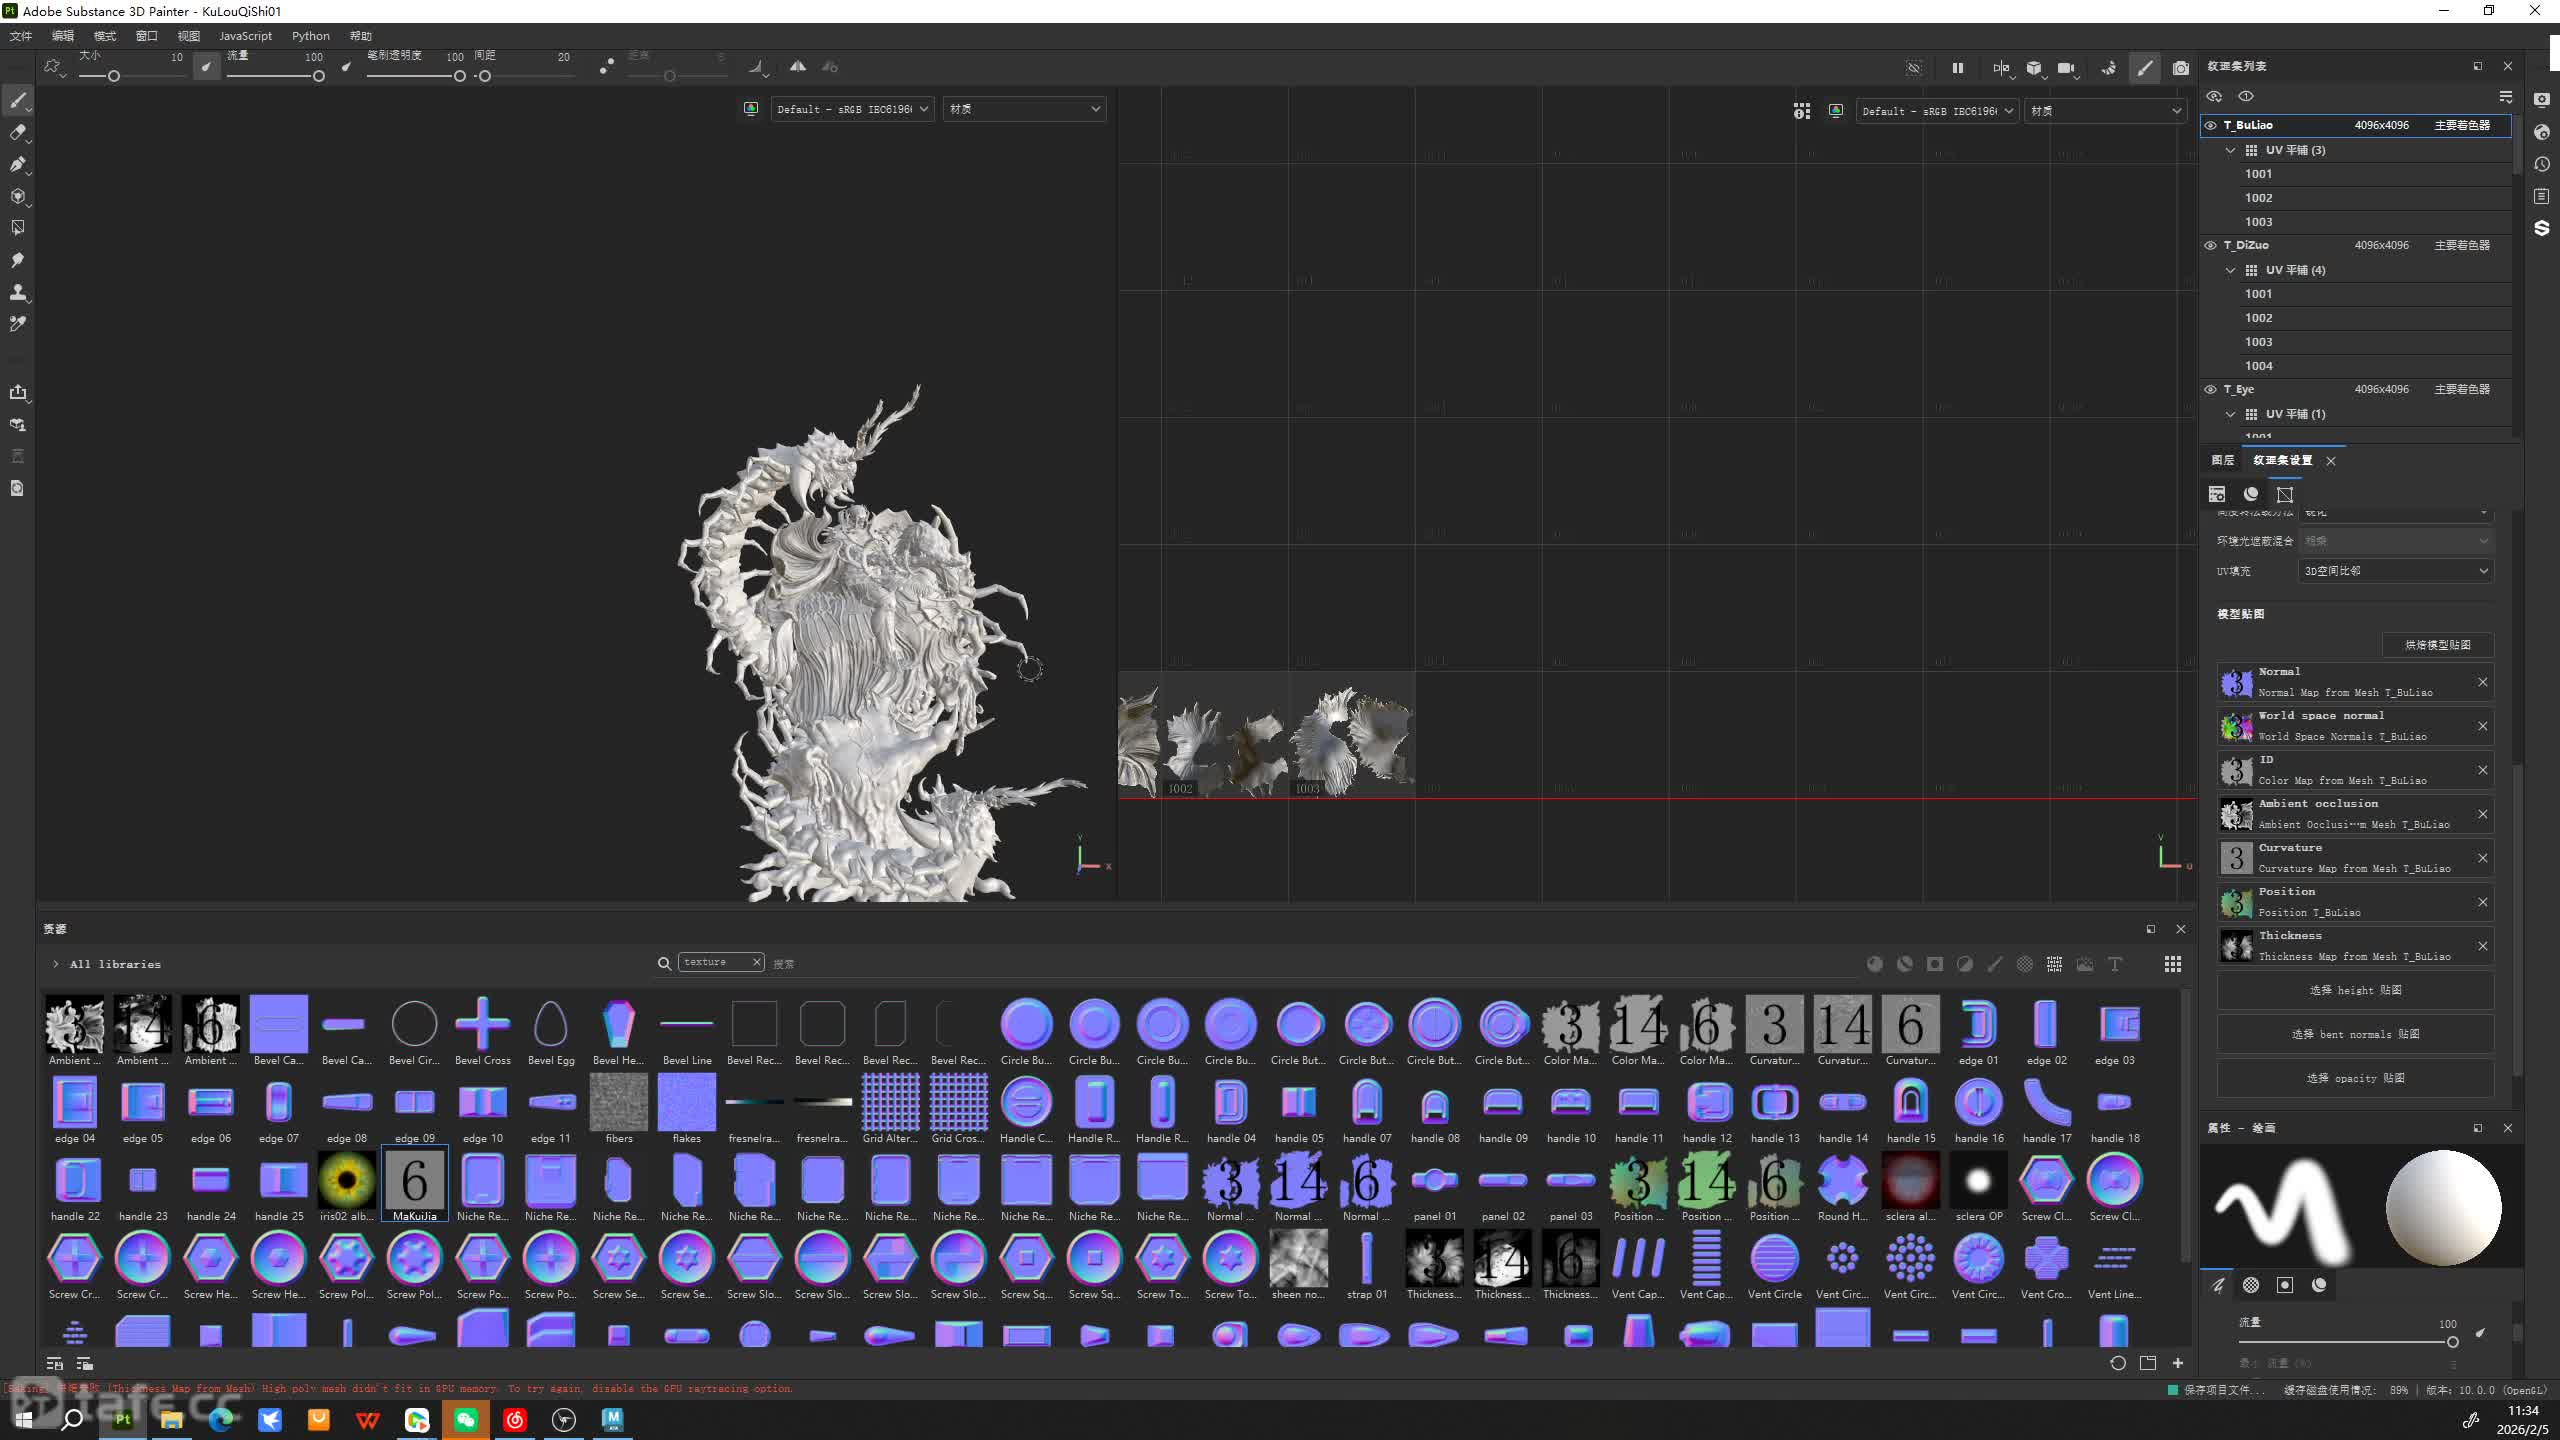Select the Polygon Fill tool
This screenshot has width=2560, height=1440.
17,228
